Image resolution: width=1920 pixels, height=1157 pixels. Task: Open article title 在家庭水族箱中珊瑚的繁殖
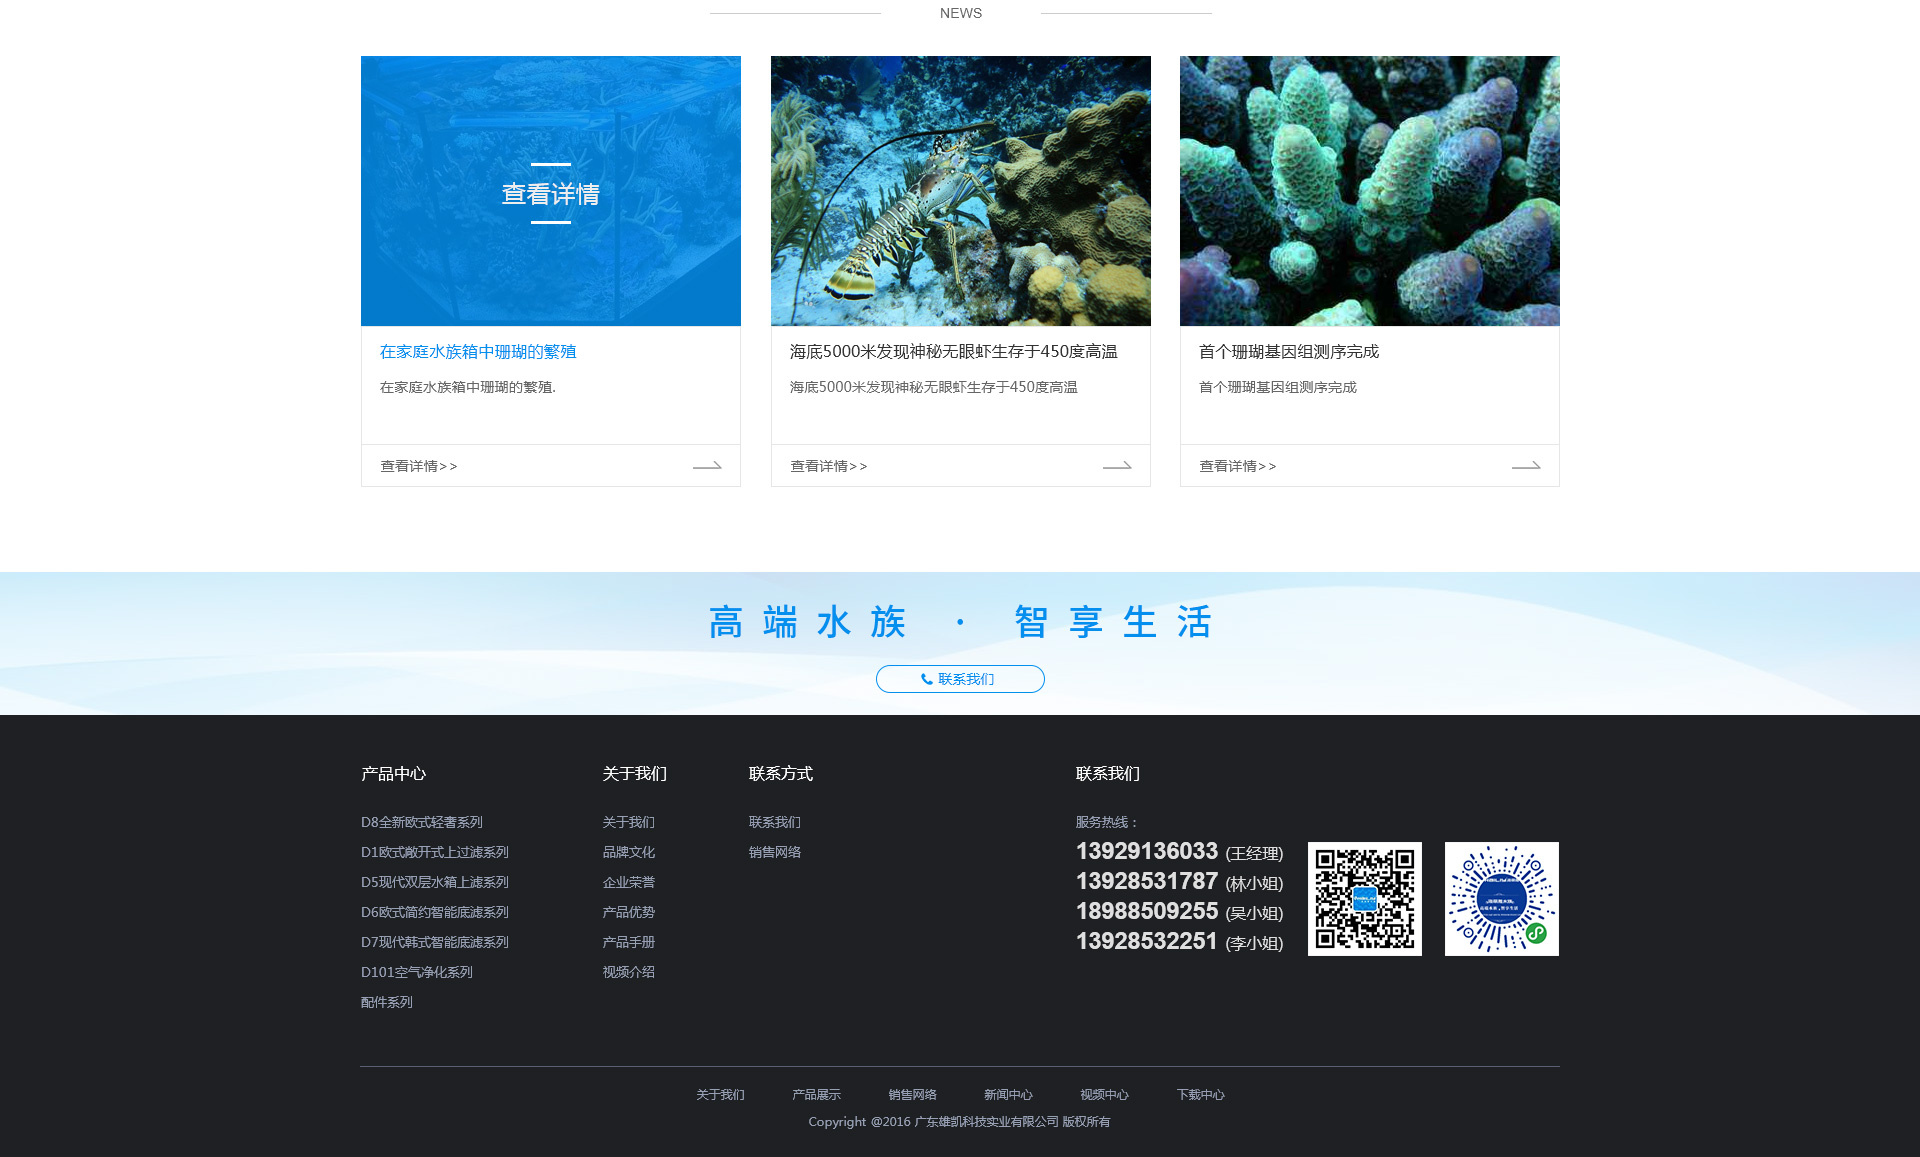pyautogui.click(x=478, y=352)
